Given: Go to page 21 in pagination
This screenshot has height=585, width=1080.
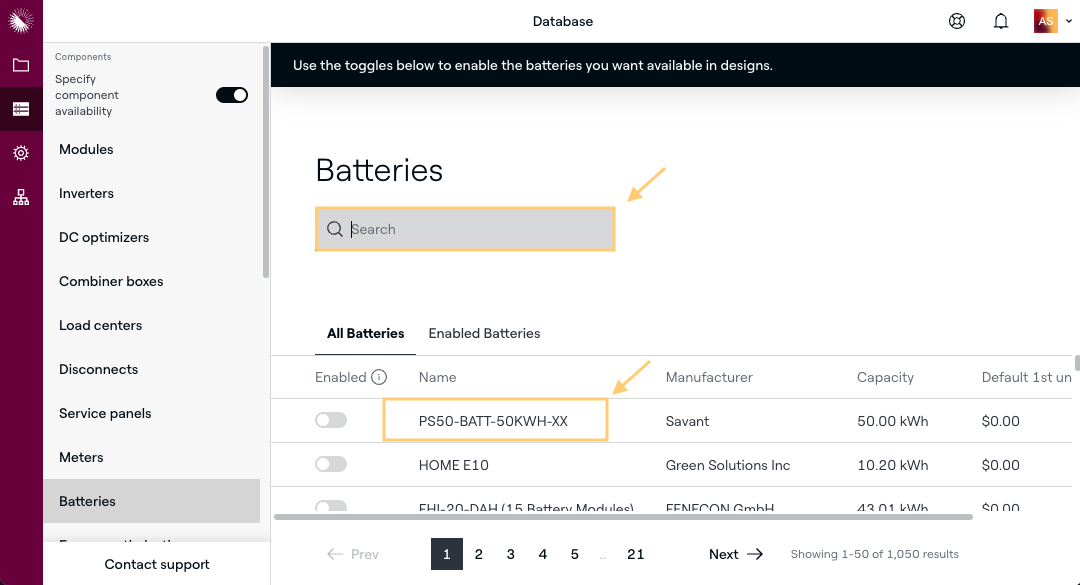Looking at the screenshot, I should (x=635, y=554).
